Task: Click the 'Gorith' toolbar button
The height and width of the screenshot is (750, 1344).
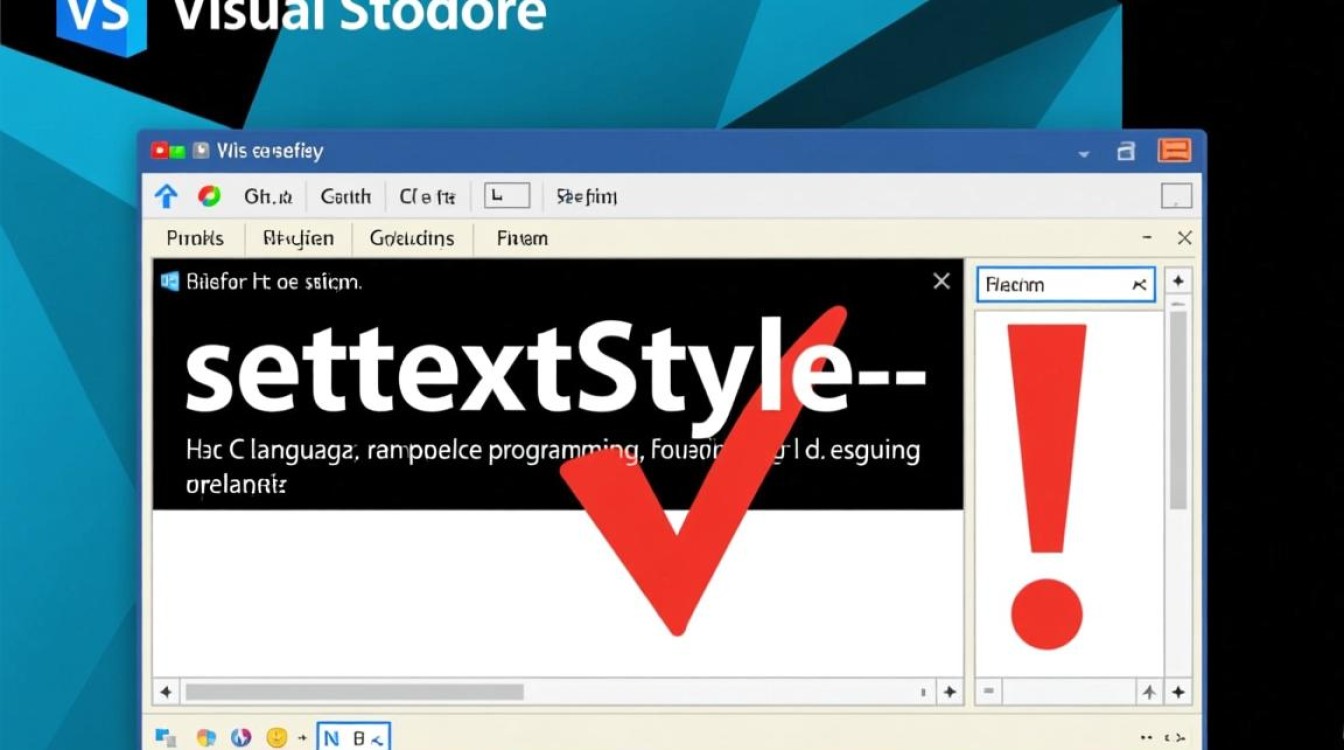Action: [x=346, y=197]
